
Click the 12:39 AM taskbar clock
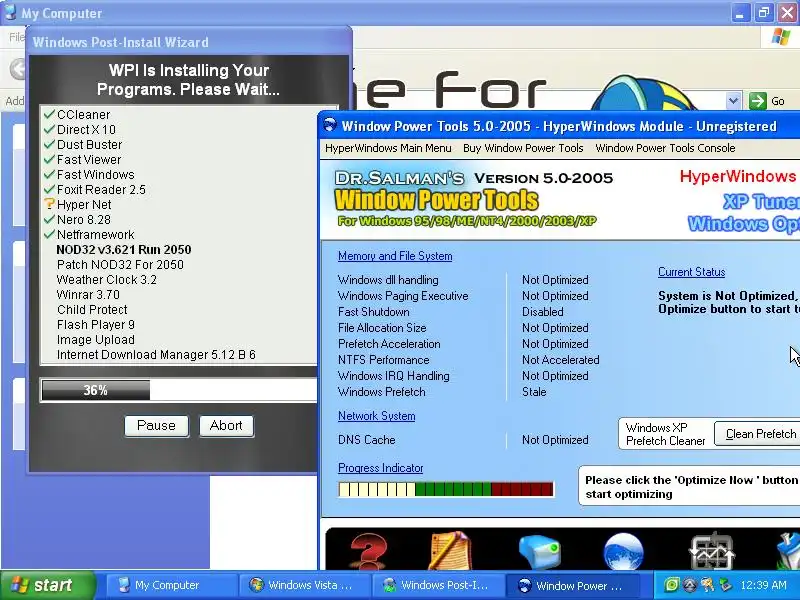[763, 585]
